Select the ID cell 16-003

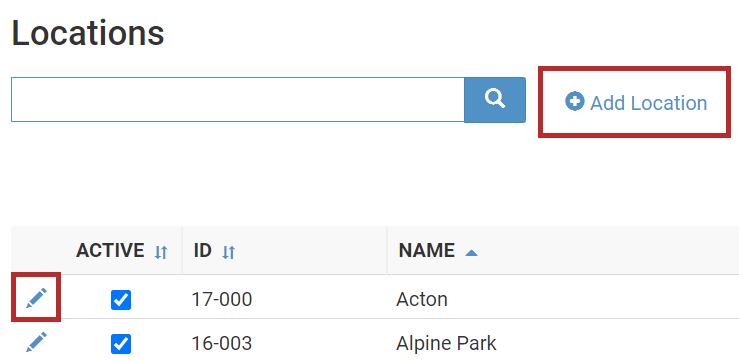click(x=222, y=344)
